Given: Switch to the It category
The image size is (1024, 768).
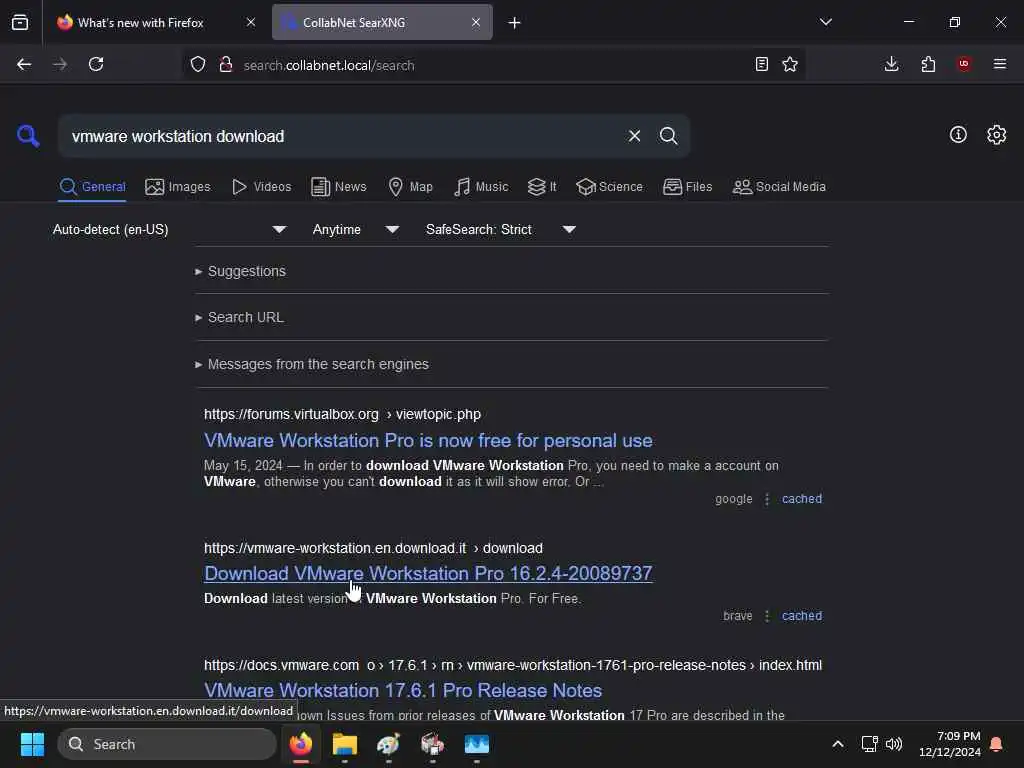Looking at the screenshot, I should coord(542,187).
